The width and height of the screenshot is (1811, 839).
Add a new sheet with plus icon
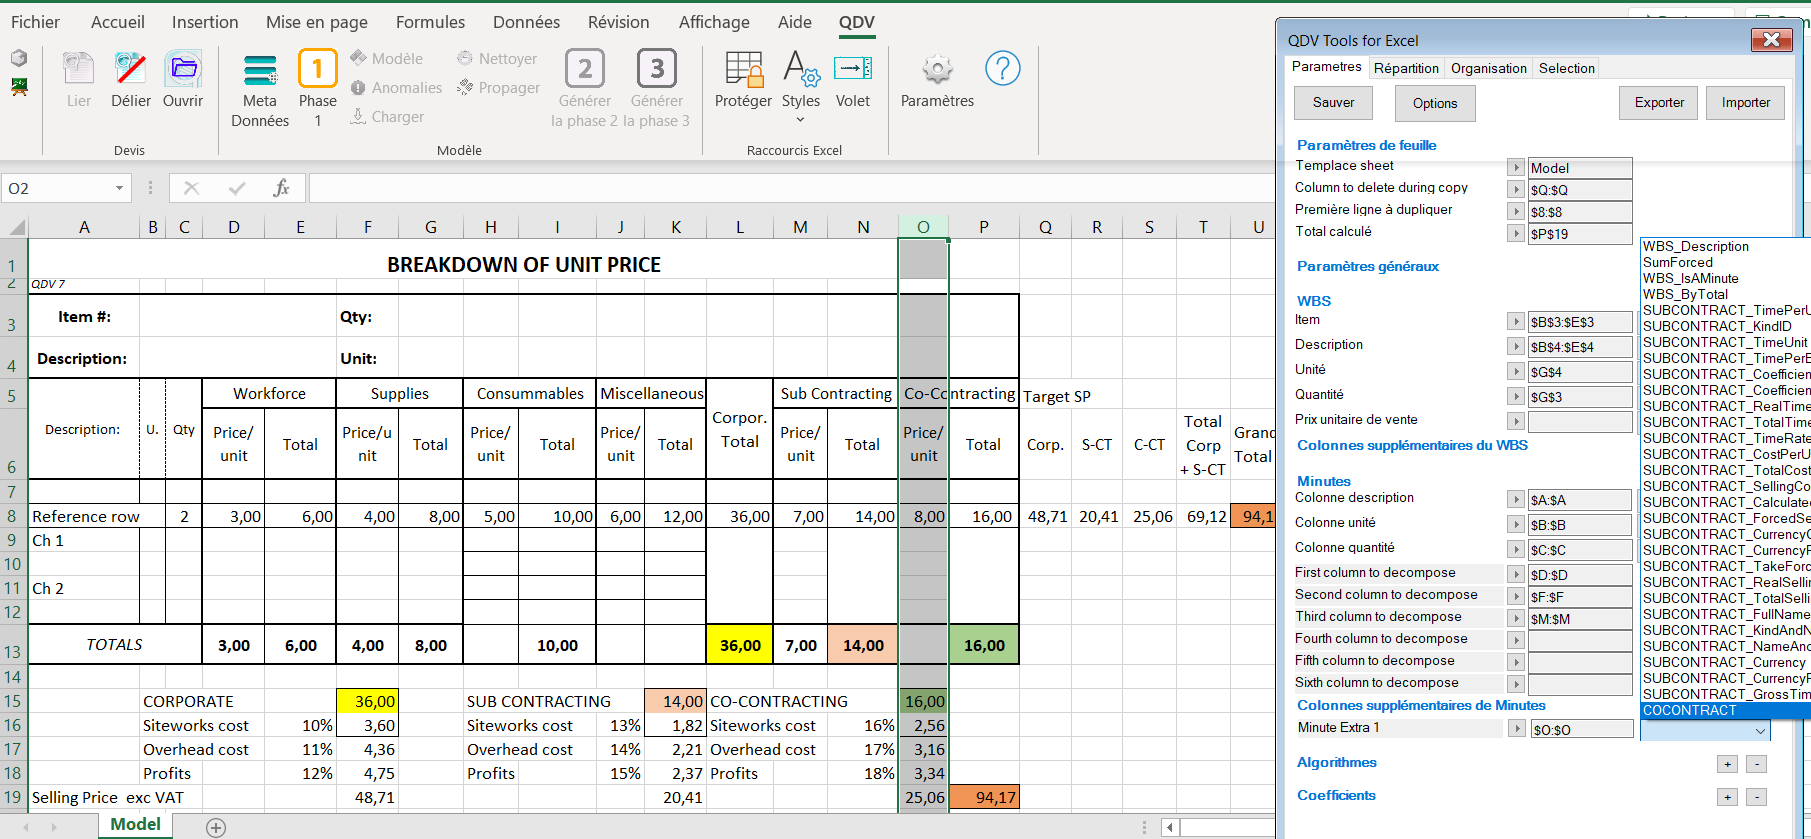[216, 827]
